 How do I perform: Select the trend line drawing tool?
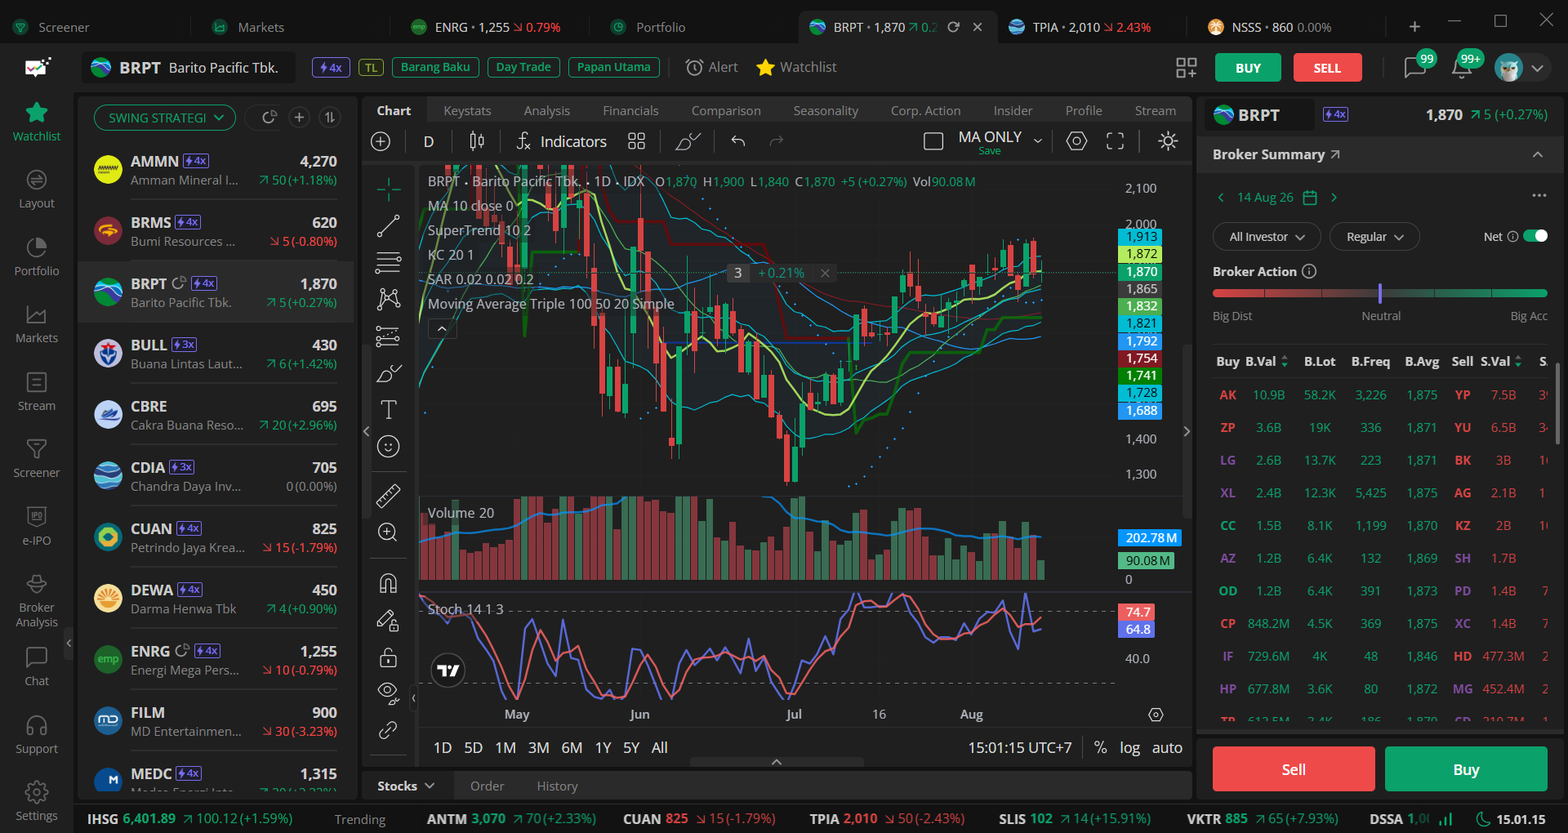[389, 227]
